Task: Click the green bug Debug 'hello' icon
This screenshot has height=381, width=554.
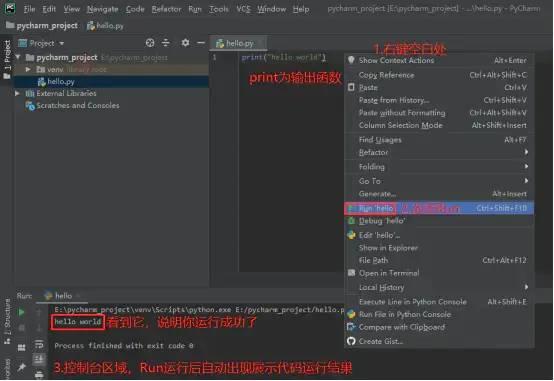Action: (351, 221)
